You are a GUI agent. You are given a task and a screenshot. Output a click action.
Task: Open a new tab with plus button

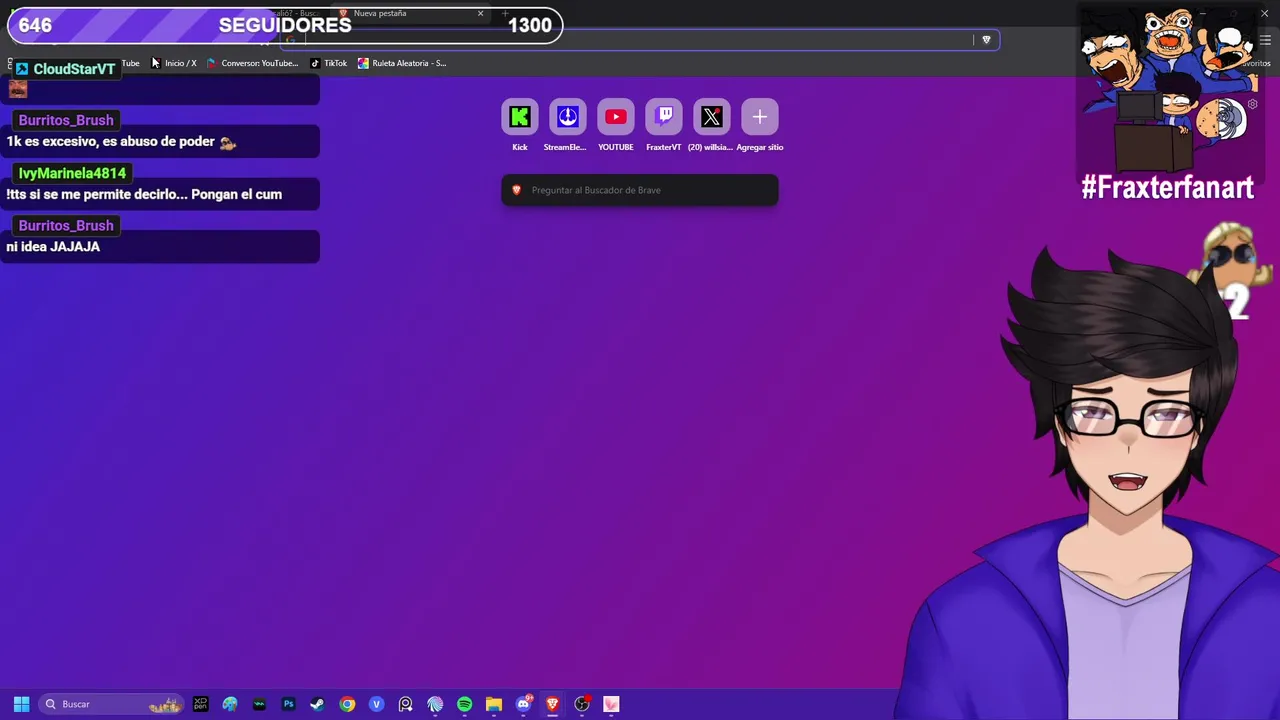tap(505, 14)
